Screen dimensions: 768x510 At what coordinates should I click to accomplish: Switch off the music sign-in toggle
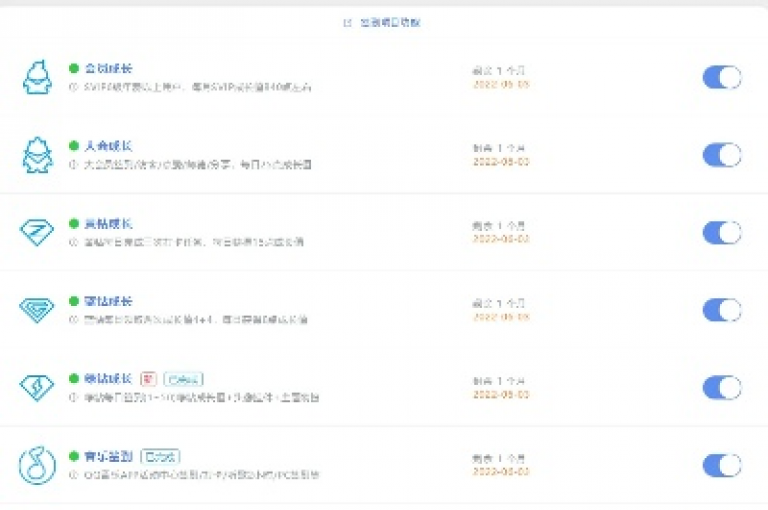pos(722,465)
